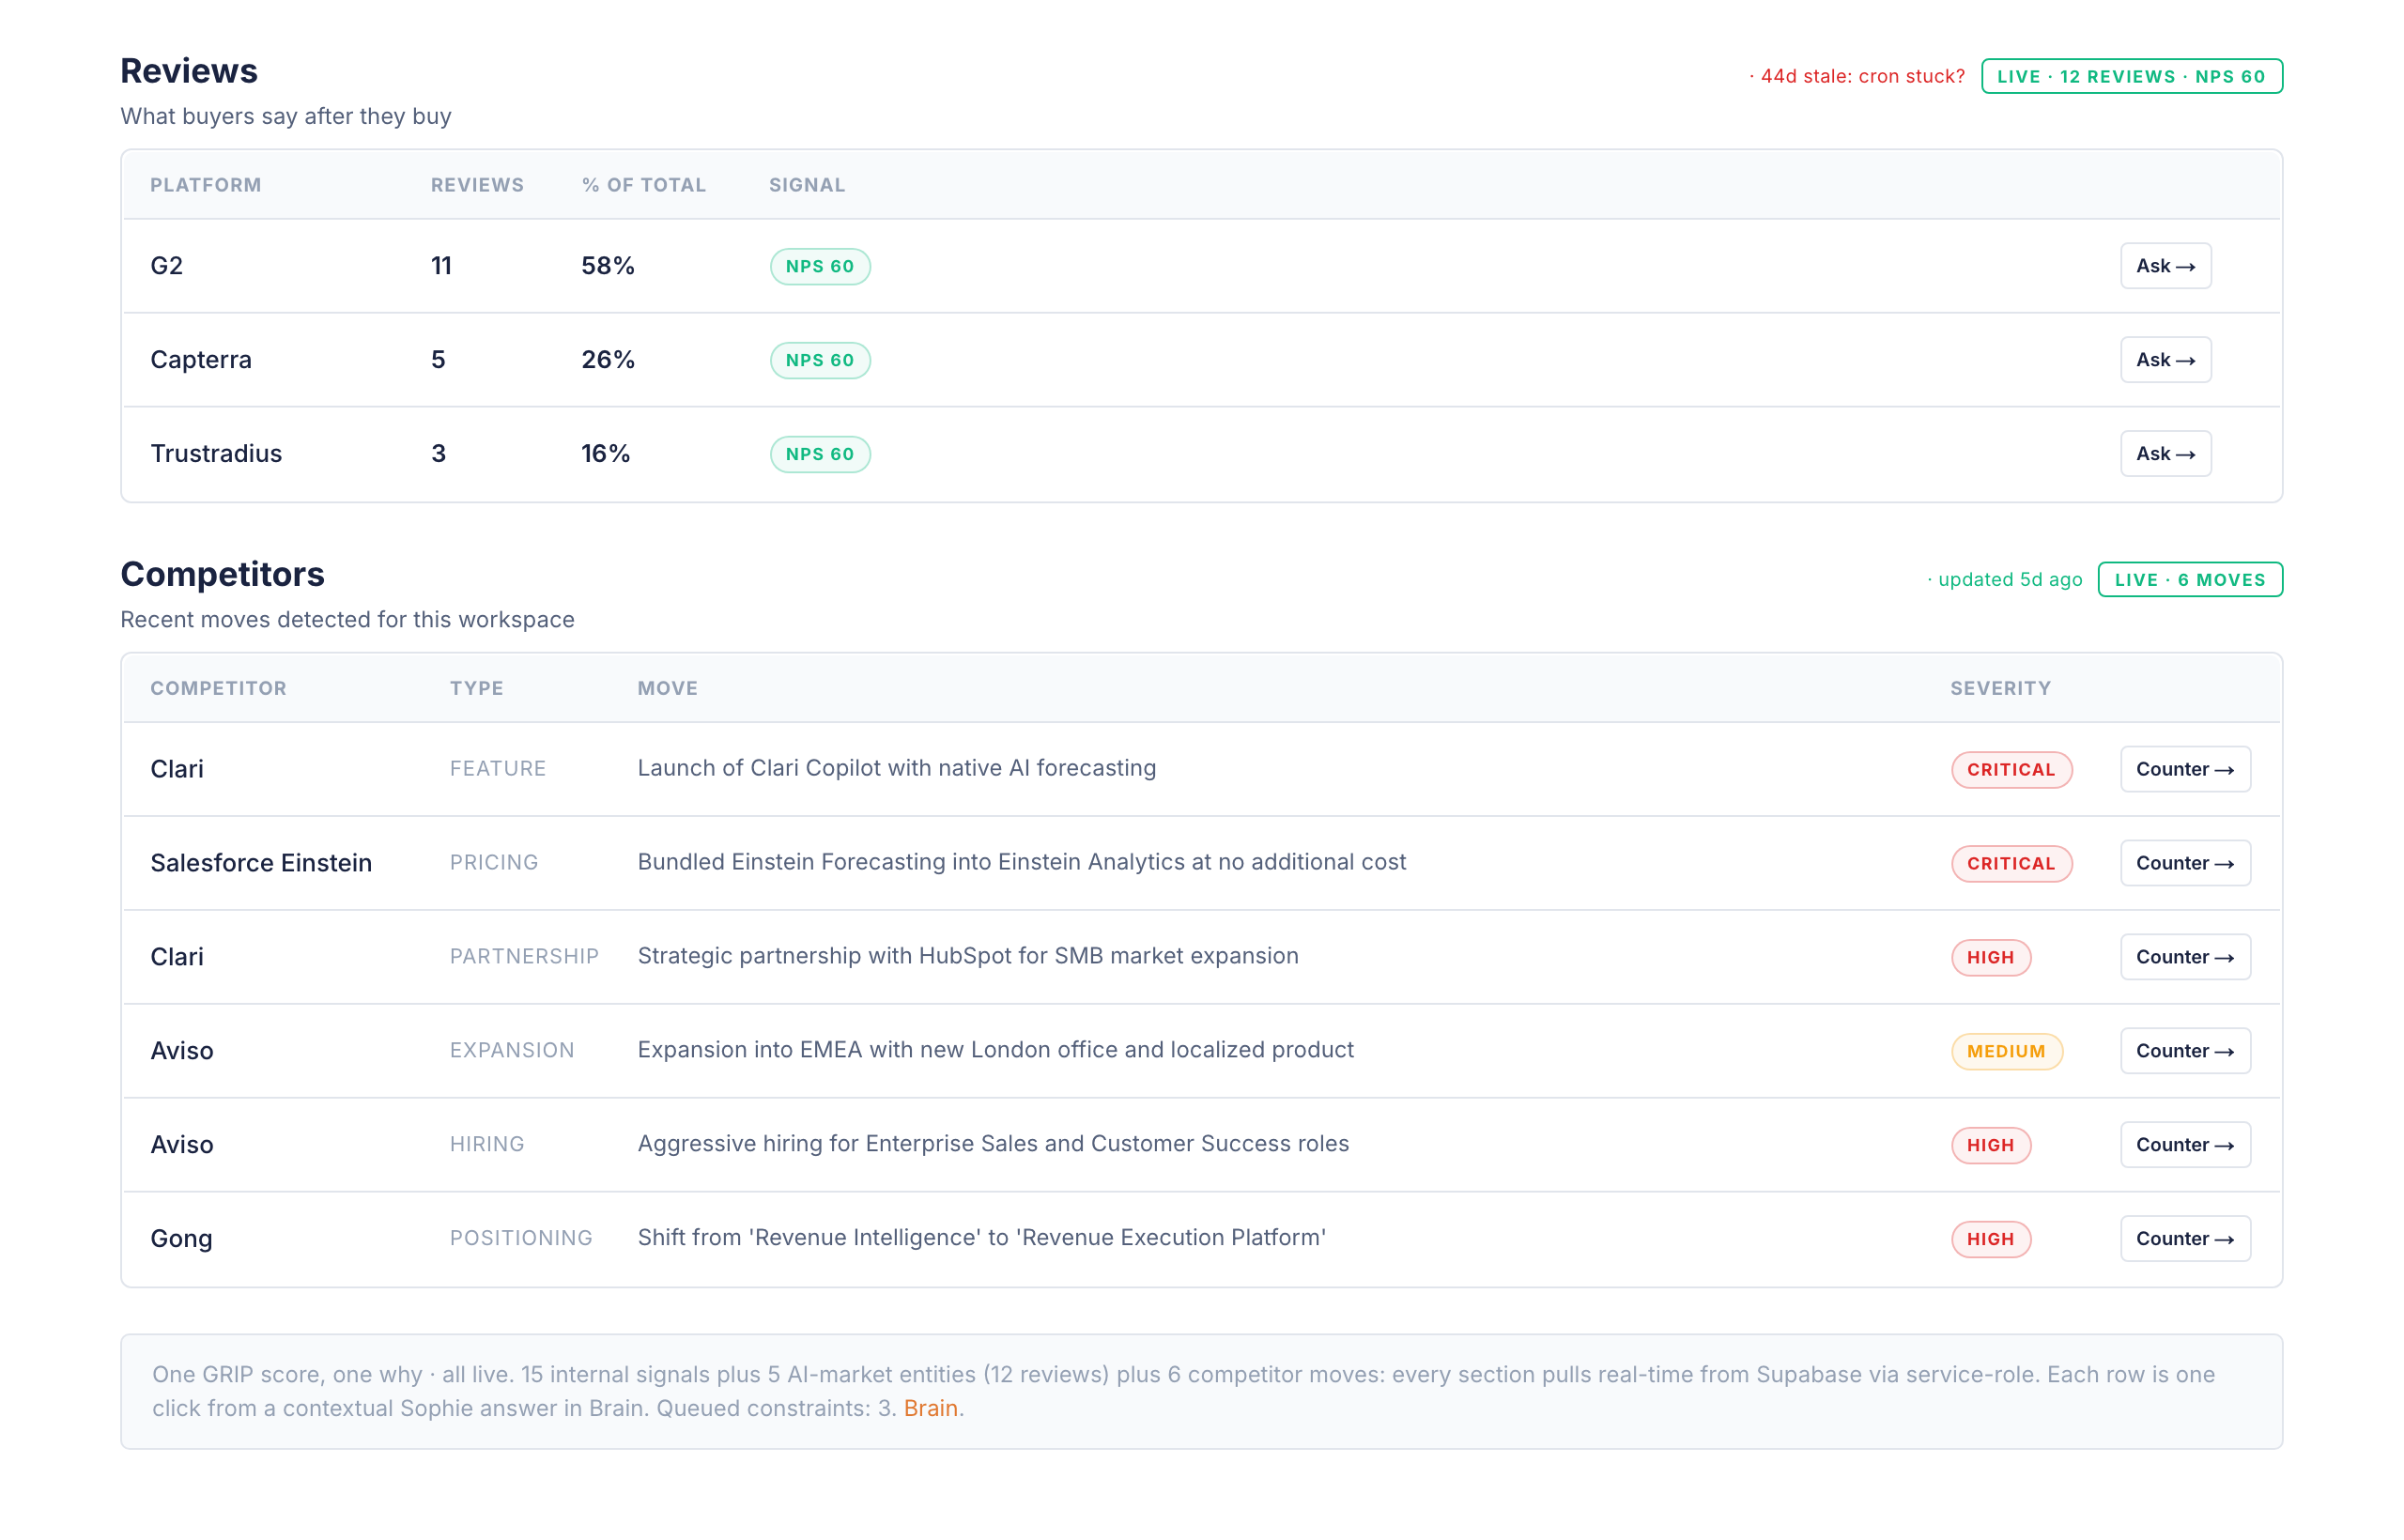
Task: Select the Trustradius platform name
Action: 216,454
